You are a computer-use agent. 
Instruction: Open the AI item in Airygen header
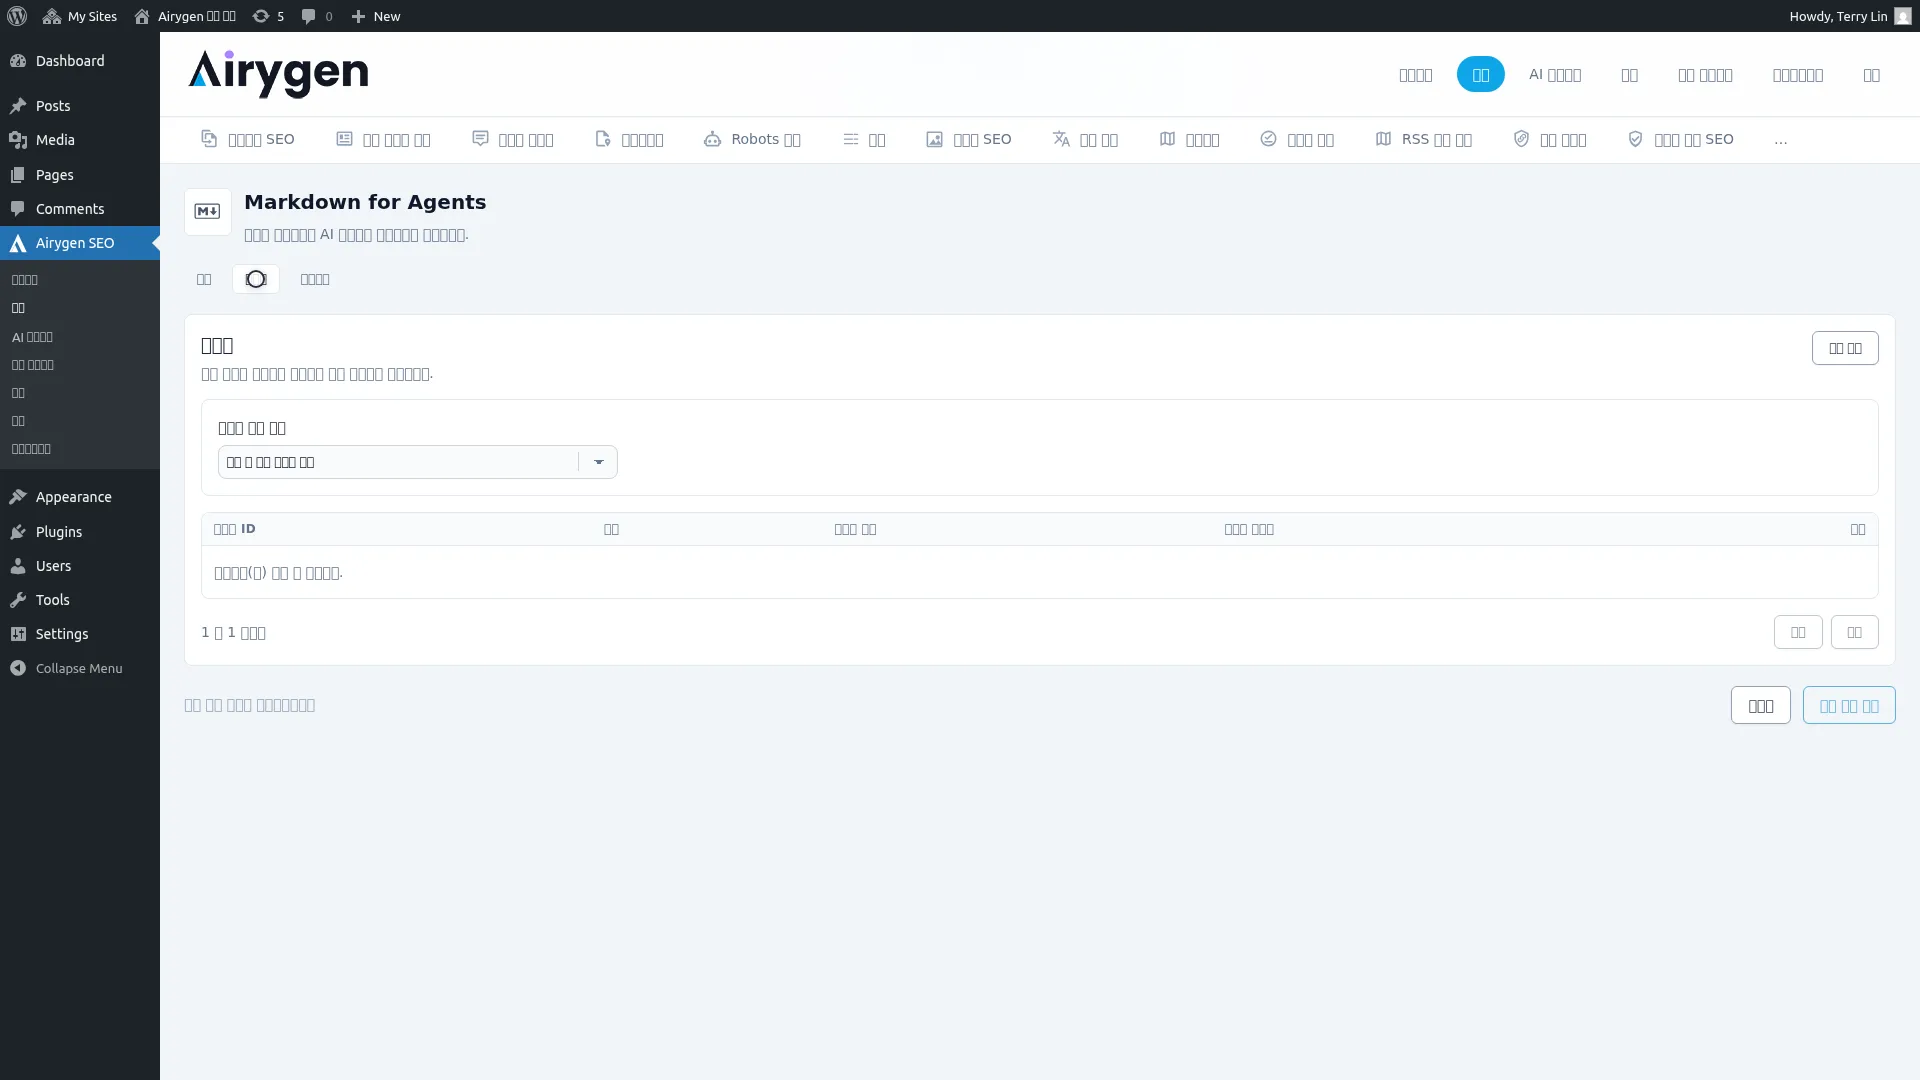click(x=1554, y=75)
